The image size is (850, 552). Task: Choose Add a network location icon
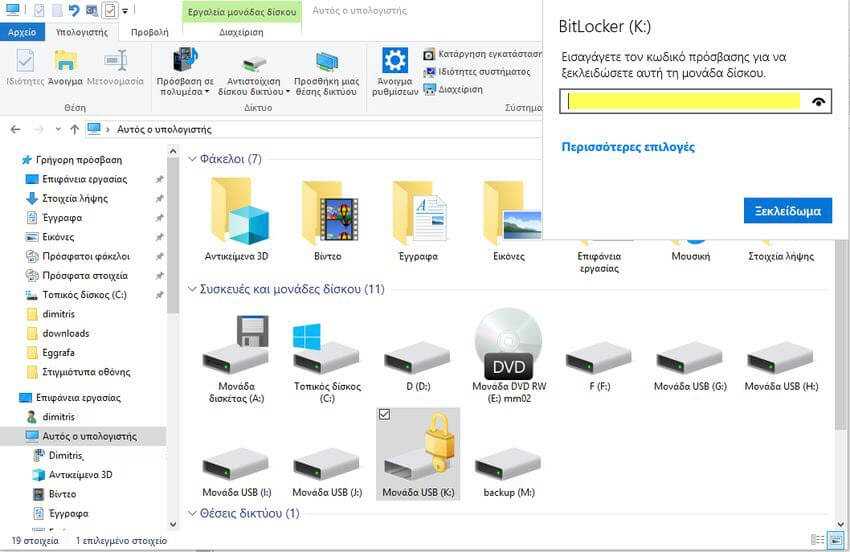[327, 63]
